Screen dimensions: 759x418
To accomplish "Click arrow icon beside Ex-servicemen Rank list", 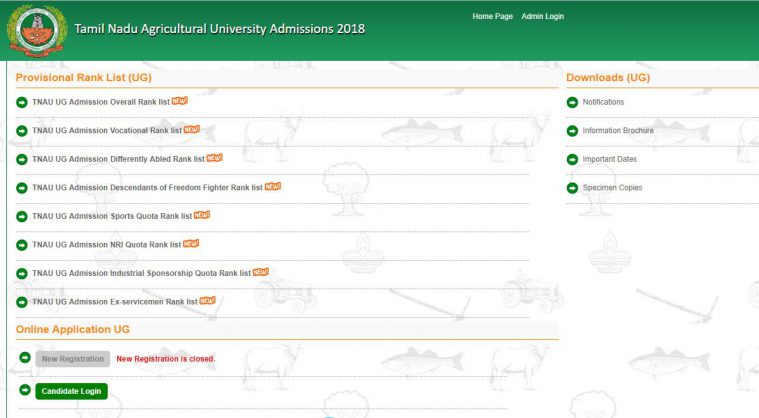I will pos(22,302).
